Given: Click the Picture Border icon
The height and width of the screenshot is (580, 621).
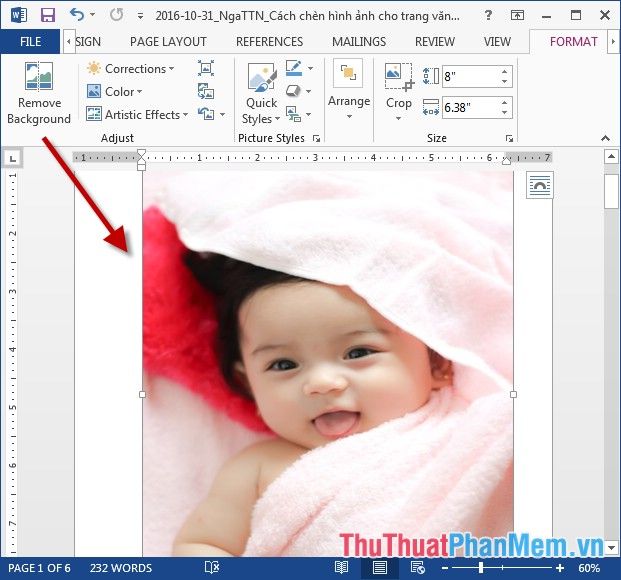Looking at the screenshot, I should (294, 68).
